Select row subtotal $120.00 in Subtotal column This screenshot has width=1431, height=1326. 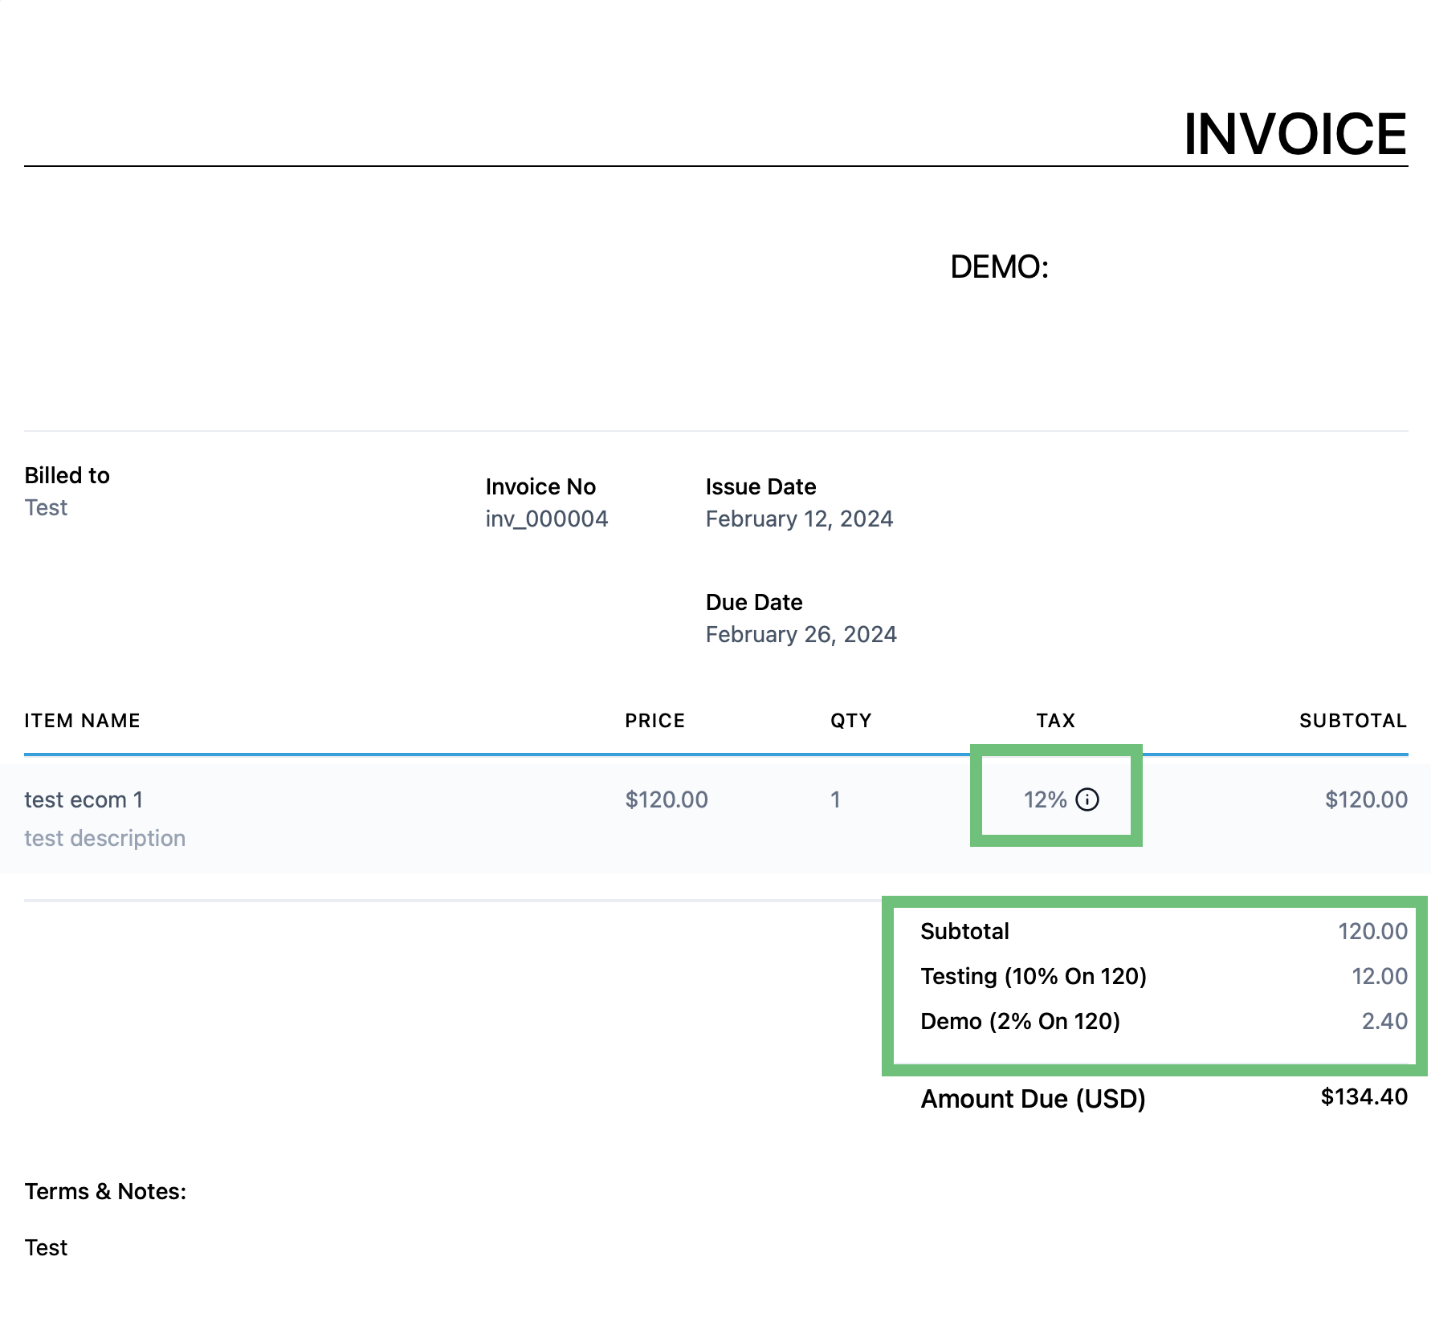[x=1366, y=800]
